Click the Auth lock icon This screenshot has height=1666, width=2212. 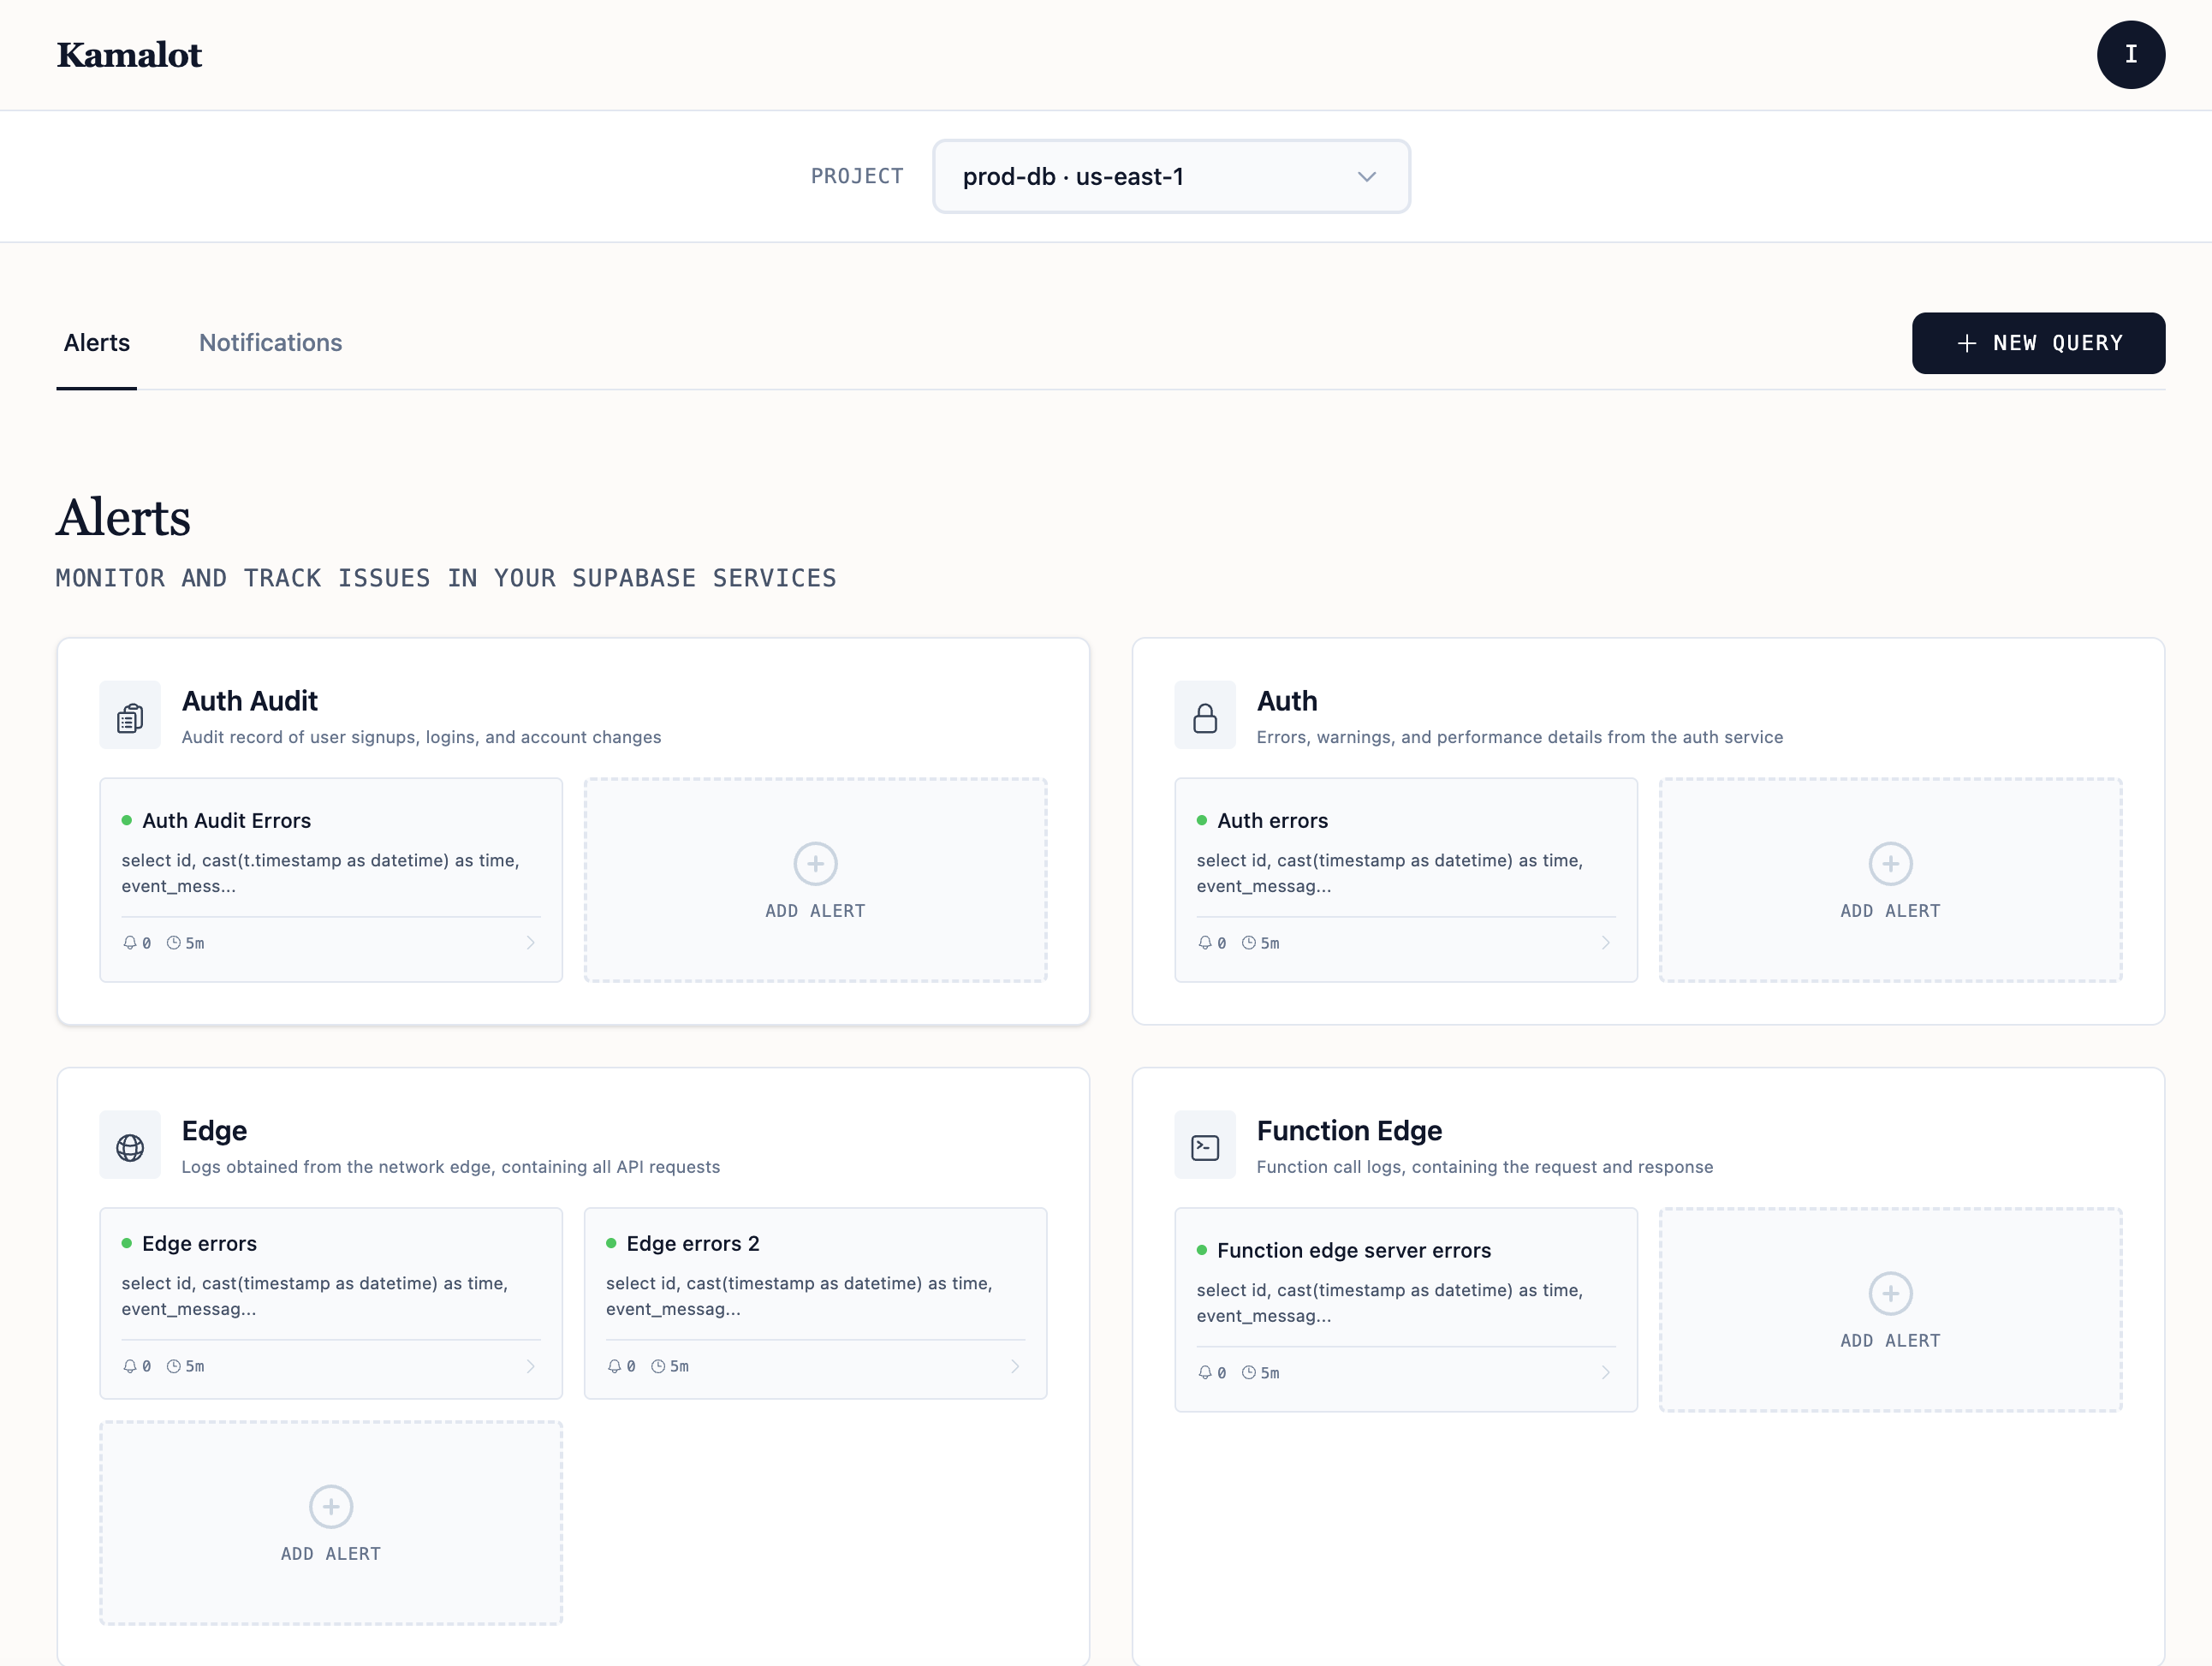1205,716
